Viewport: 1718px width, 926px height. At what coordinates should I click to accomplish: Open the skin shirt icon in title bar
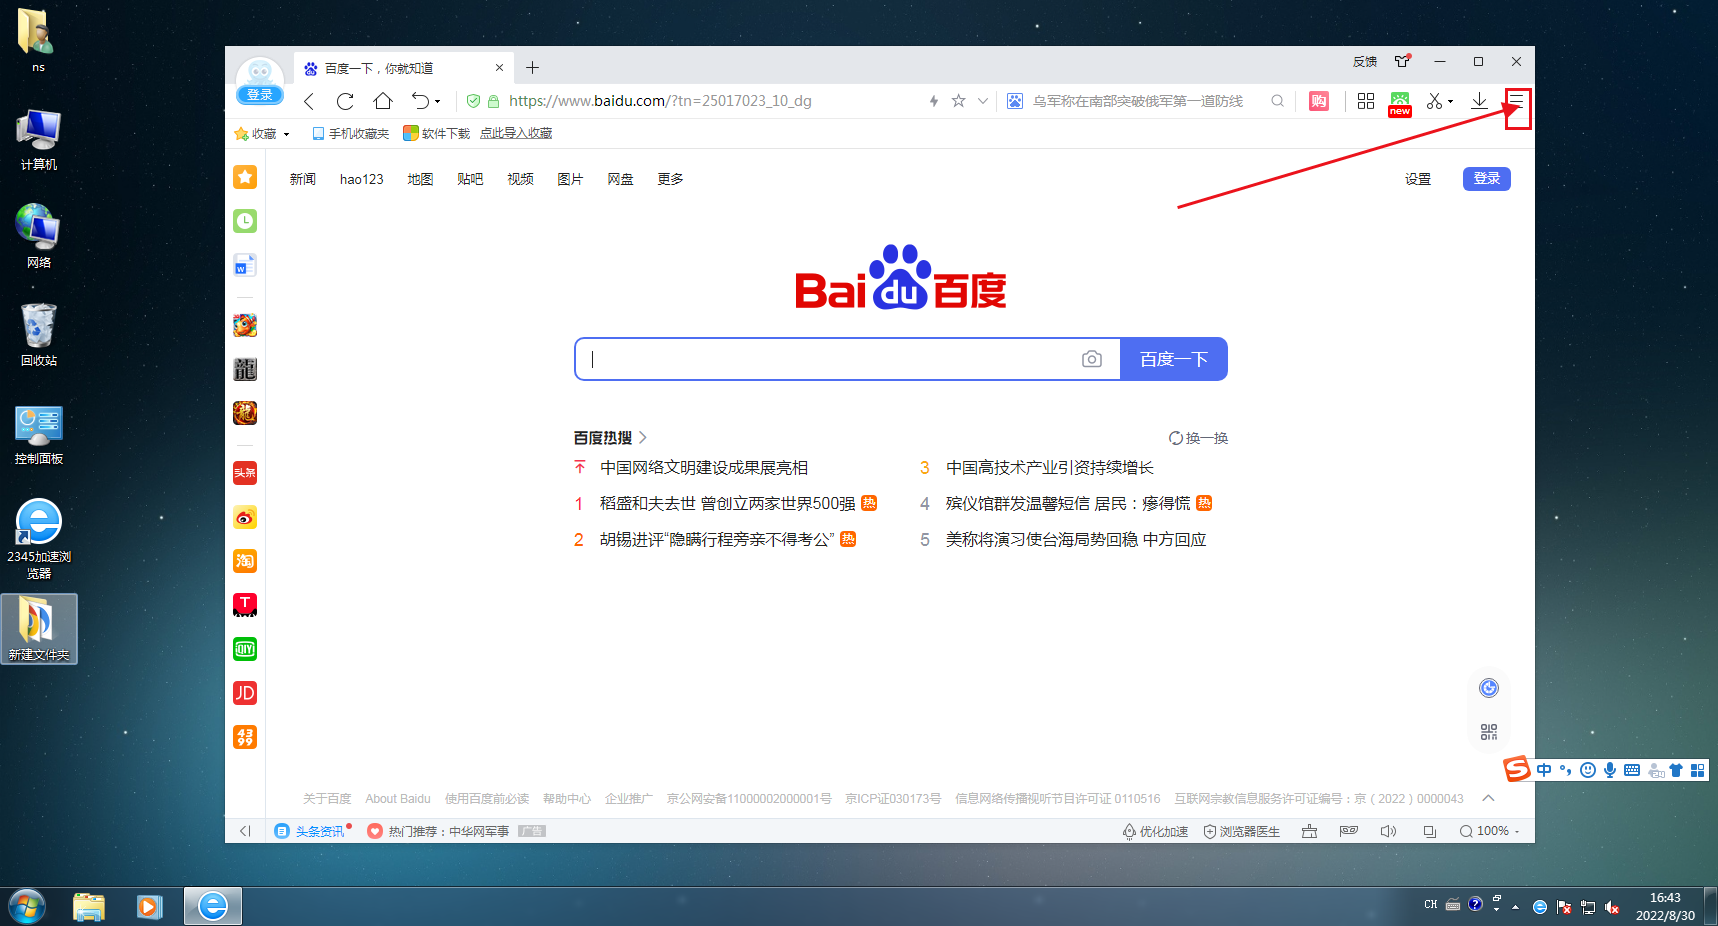tap(1403, 61)
